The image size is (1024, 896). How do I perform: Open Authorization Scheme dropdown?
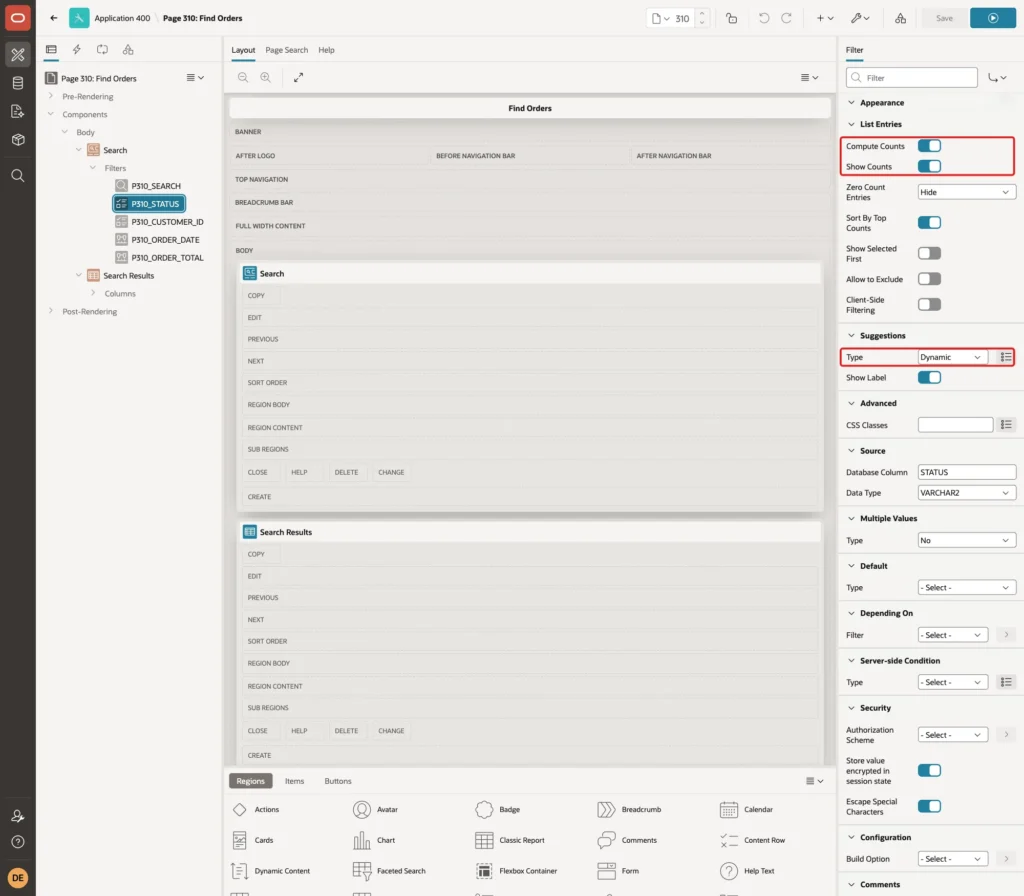pyautogui.click(x=952, y=735)
